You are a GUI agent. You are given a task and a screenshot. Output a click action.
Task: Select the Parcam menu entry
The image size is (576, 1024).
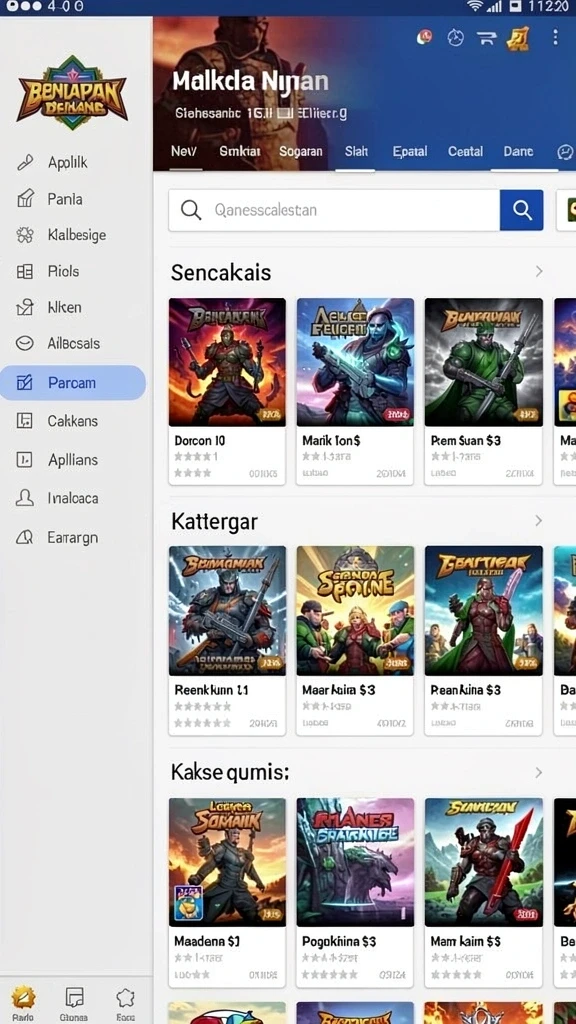72,383
